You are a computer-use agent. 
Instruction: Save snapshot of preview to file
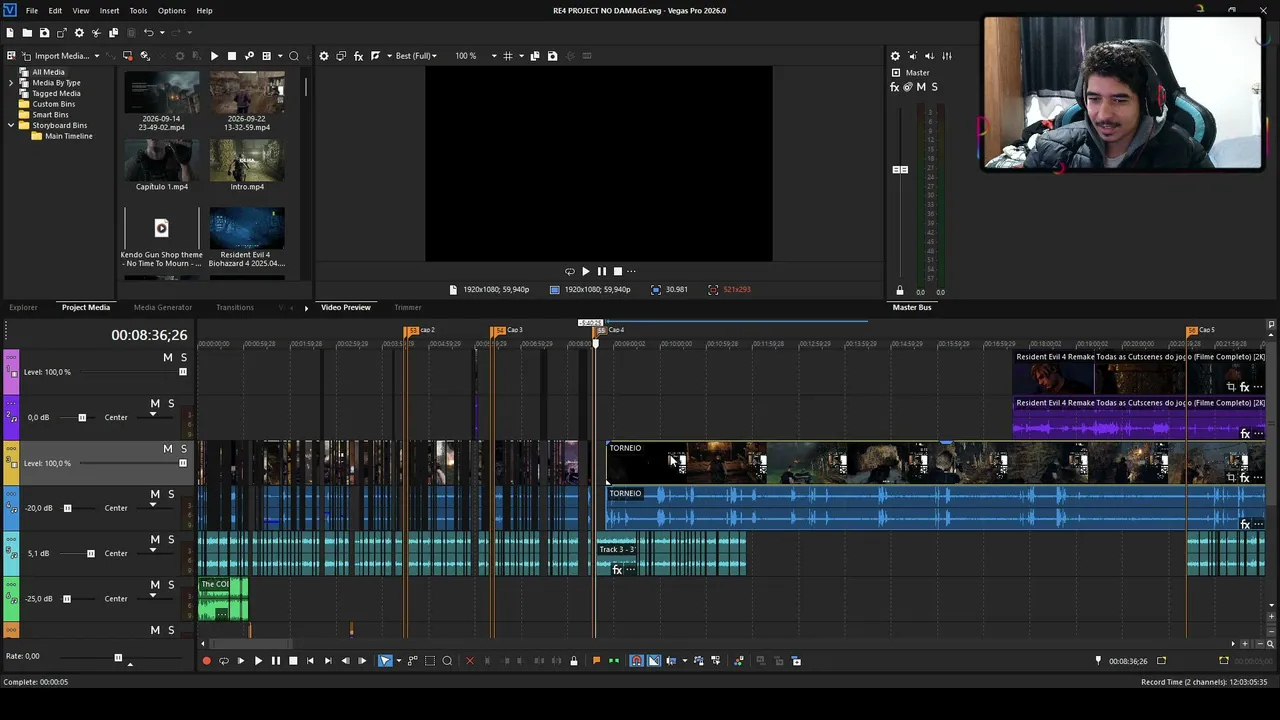[x=552, y=56]
